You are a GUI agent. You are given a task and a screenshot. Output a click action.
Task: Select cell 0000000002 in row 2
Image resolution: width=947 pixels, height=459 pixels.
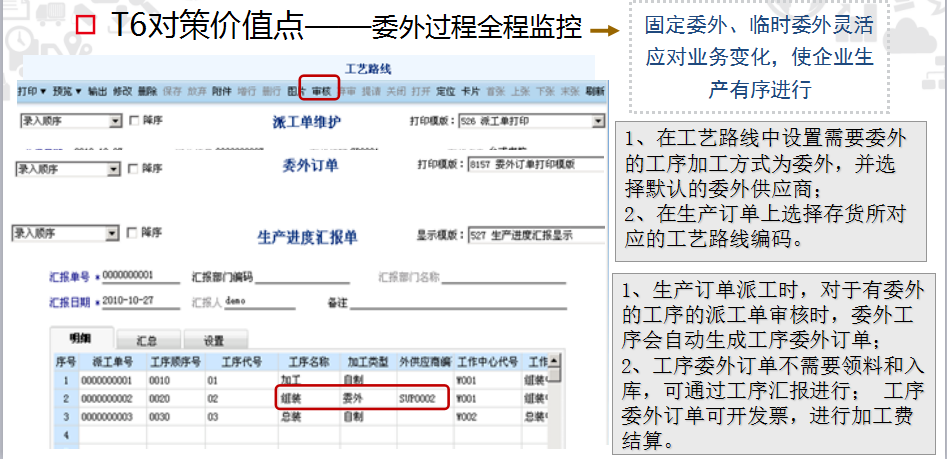point(112,399)
